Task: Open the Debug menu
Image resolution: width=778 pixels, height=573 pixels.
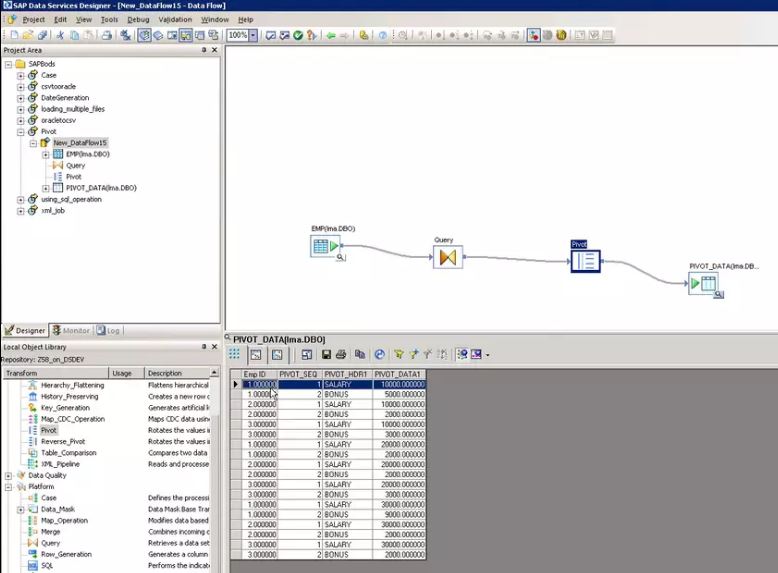Action: coord(138,19)
